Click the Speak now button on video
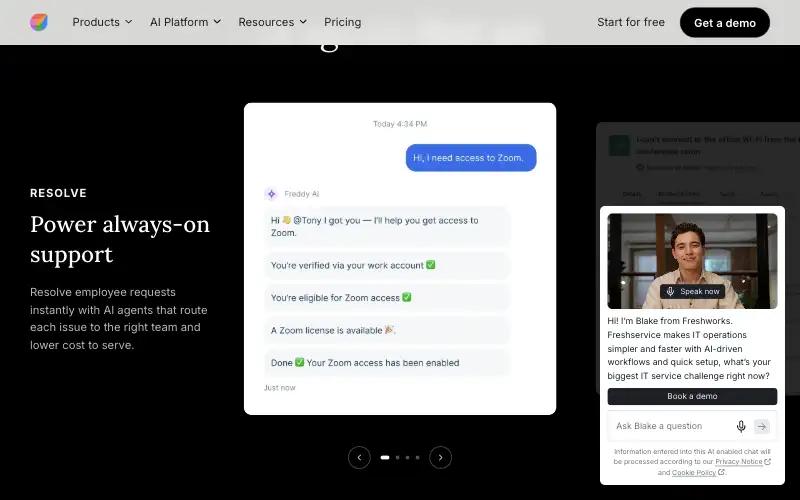 pos(692,291)
